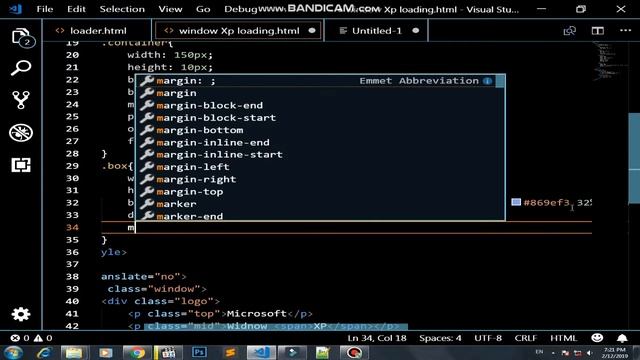Click the color swatch beside #869ef3
This screenshot has height=360, width=640.
pos(516,202)
